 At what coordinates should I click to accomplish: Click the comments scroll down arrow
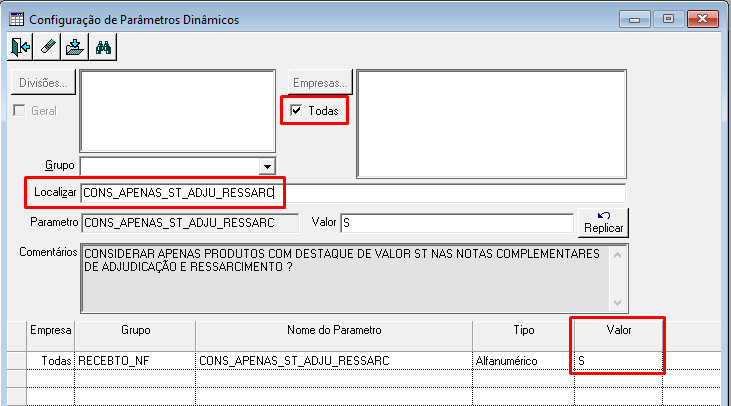tap(617, 303)
